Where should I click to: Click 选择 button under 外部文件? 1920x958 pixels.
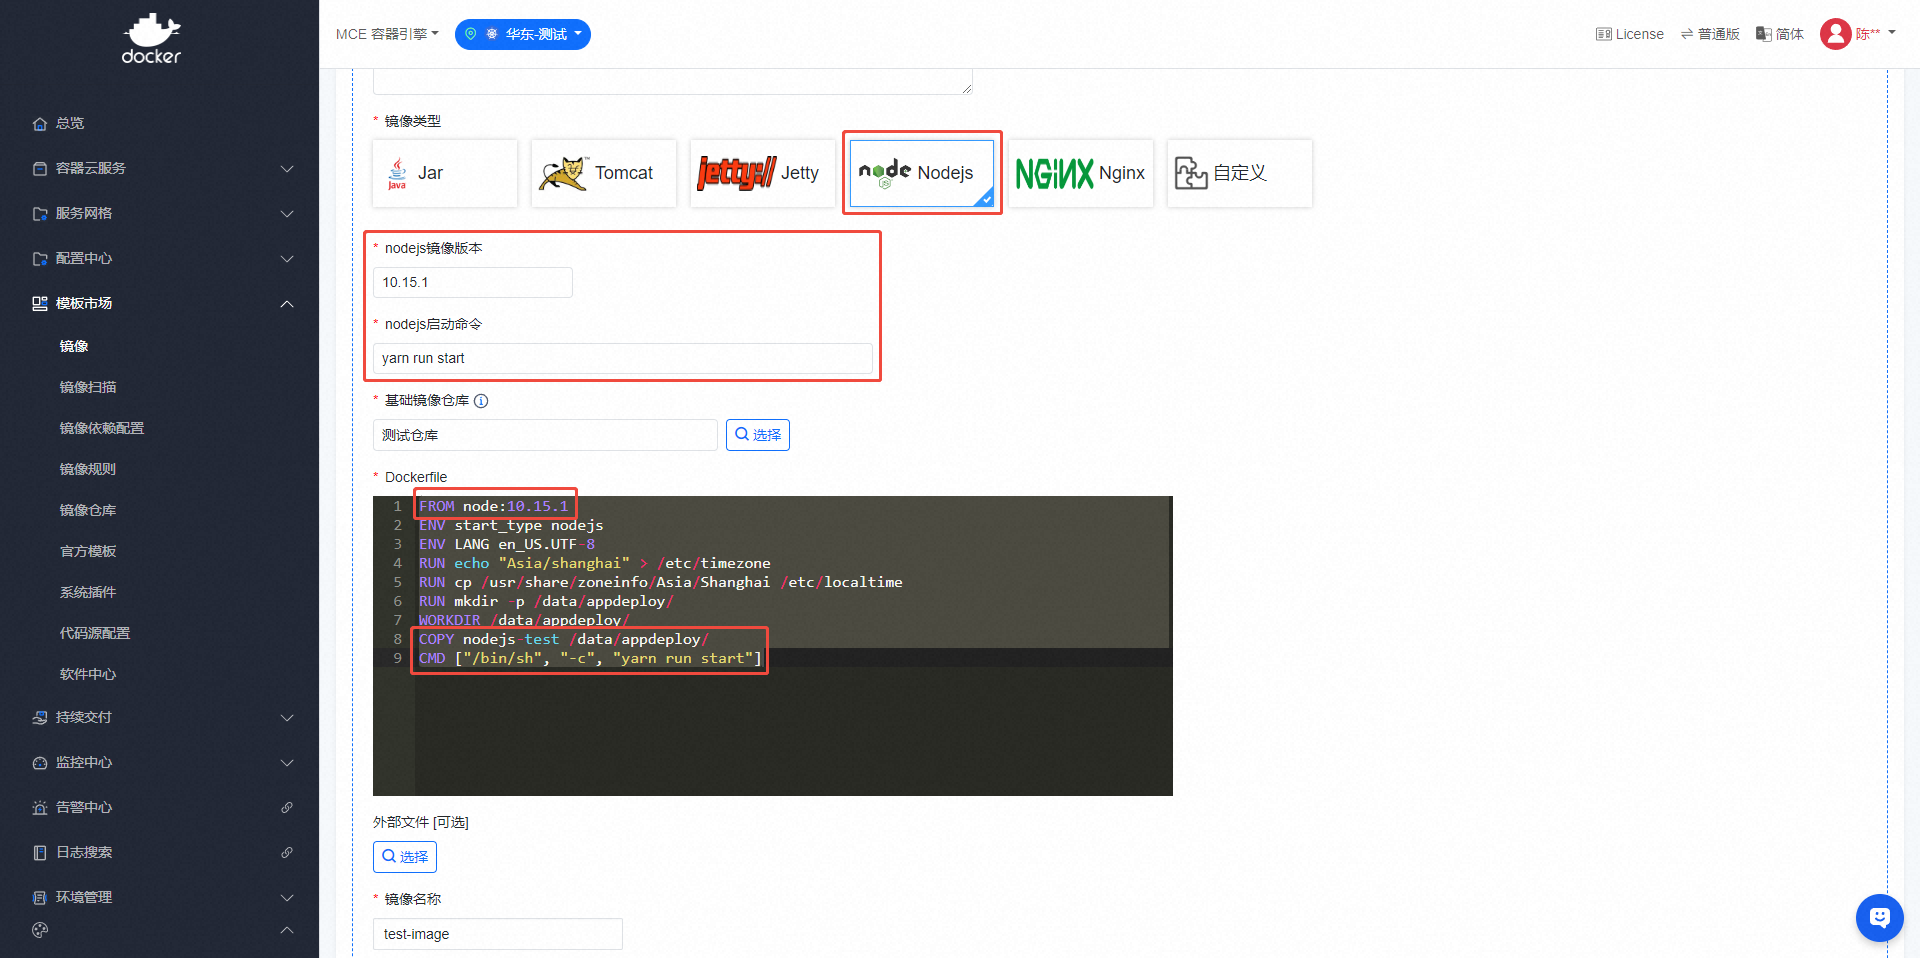point(405,857)
